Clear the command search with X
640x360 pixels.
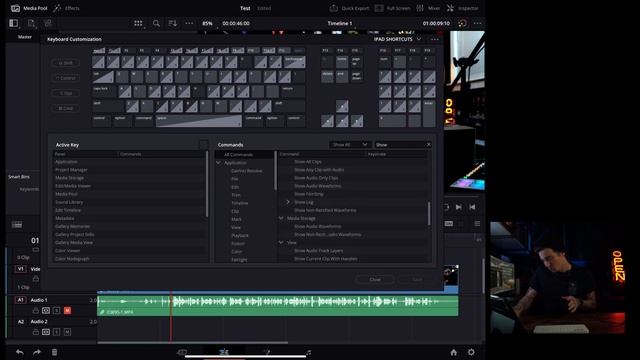[x=429, y=144]
